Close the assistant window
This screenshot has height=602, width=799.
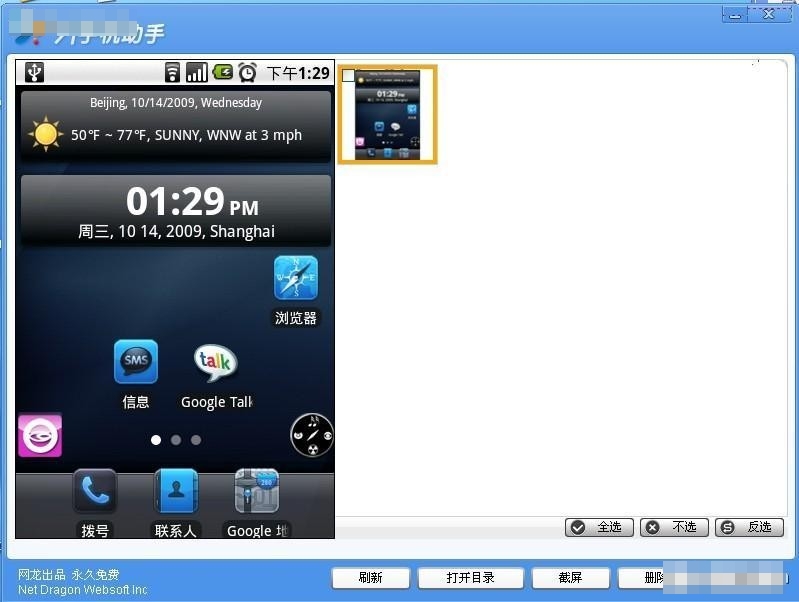click(769, 15)
